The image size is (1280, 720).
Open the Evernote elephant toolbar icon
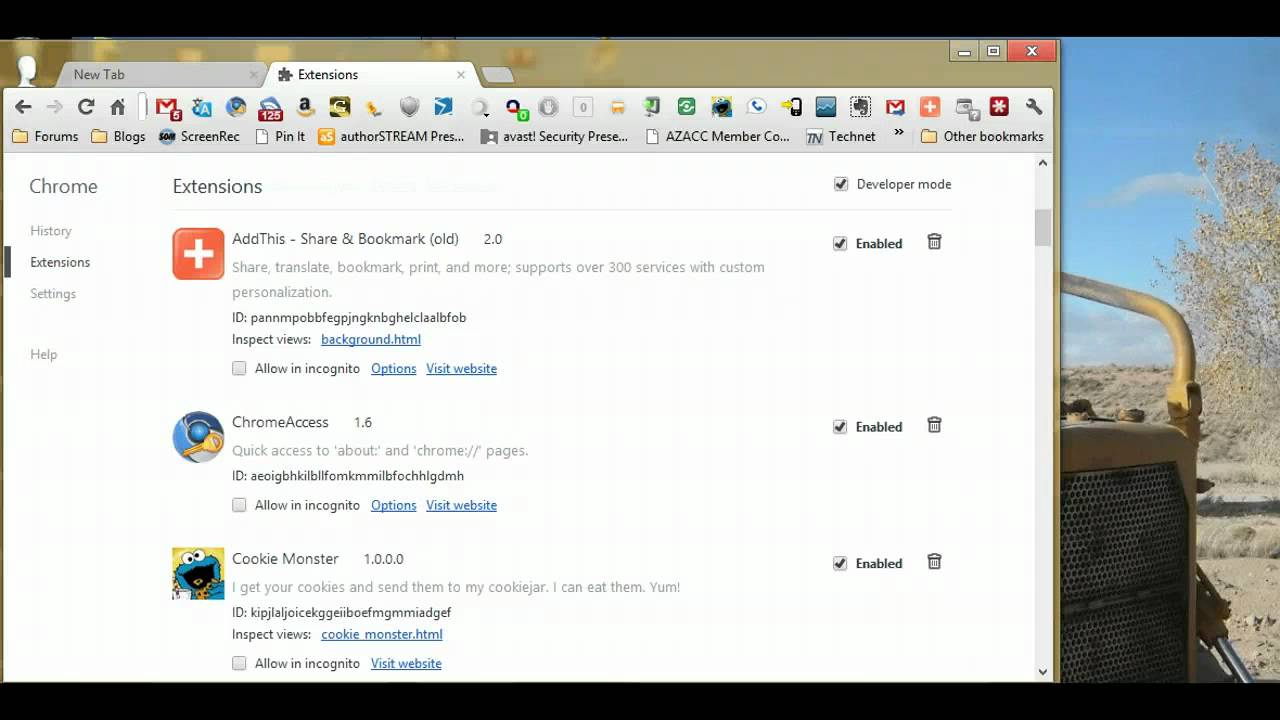(x=860, y=107)
